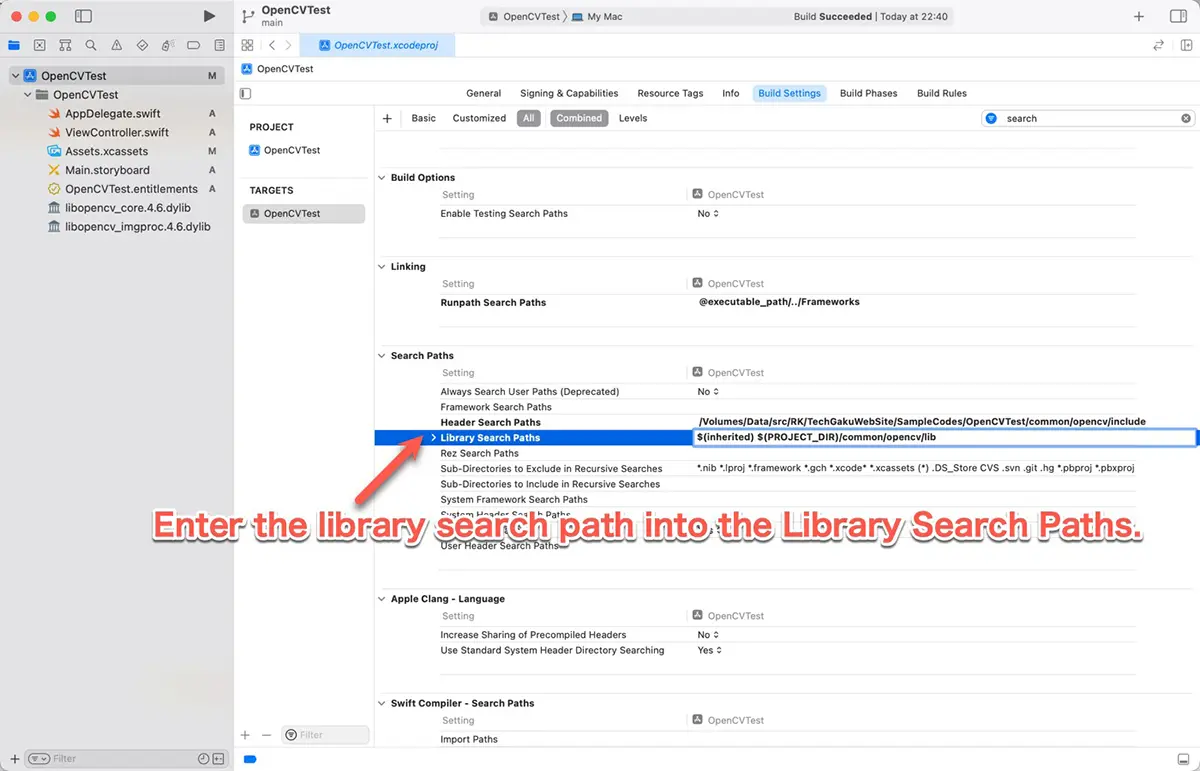Change Use Standard System Header Directory Searching value

[710, 650]
